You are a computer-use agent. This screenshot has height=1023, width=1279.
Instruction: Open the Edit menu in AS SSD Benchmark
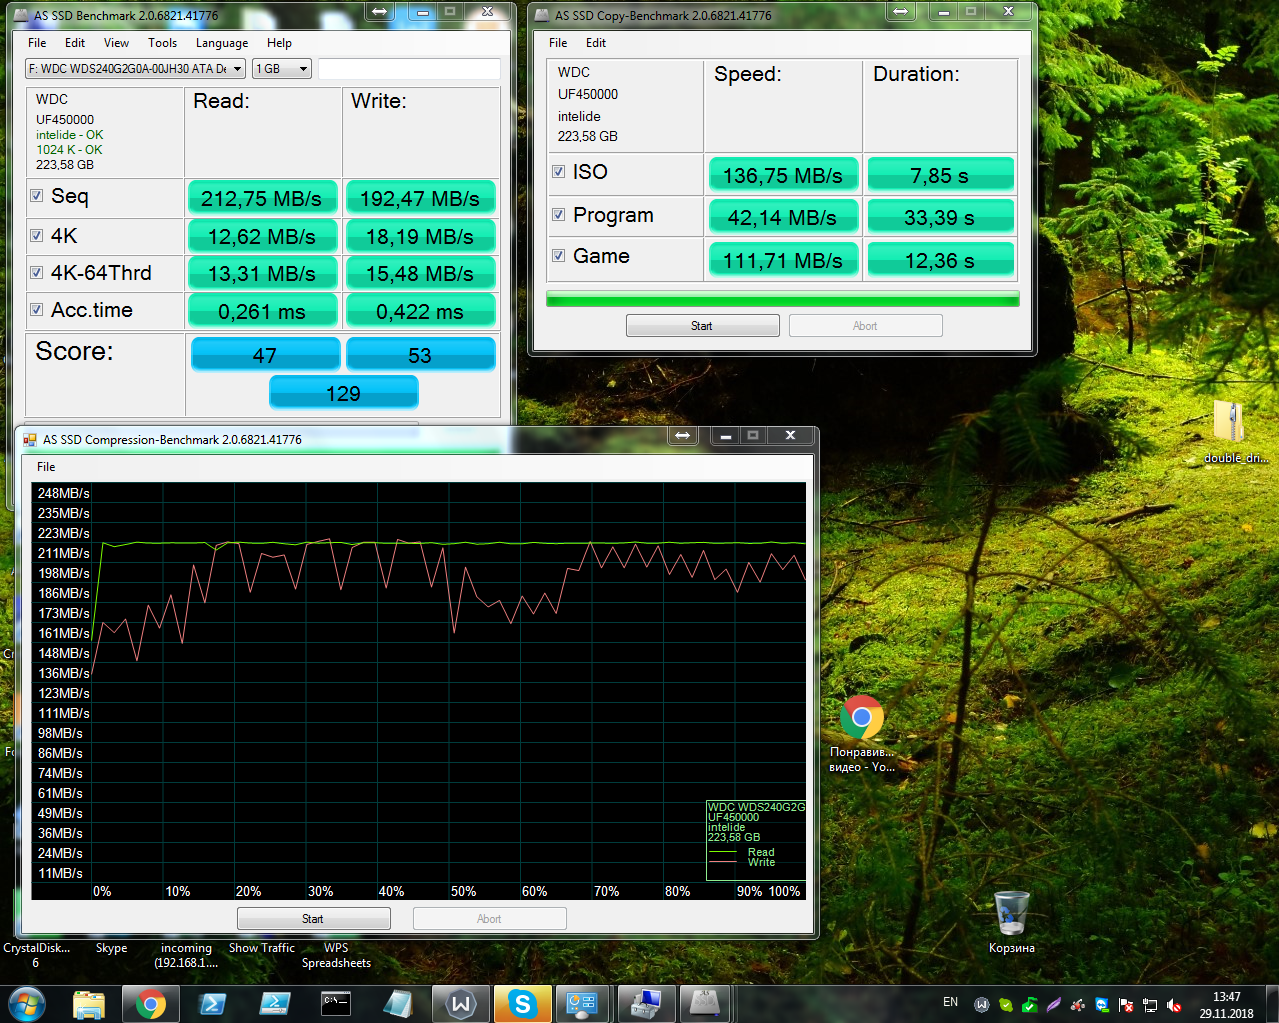tap(75, 43)
